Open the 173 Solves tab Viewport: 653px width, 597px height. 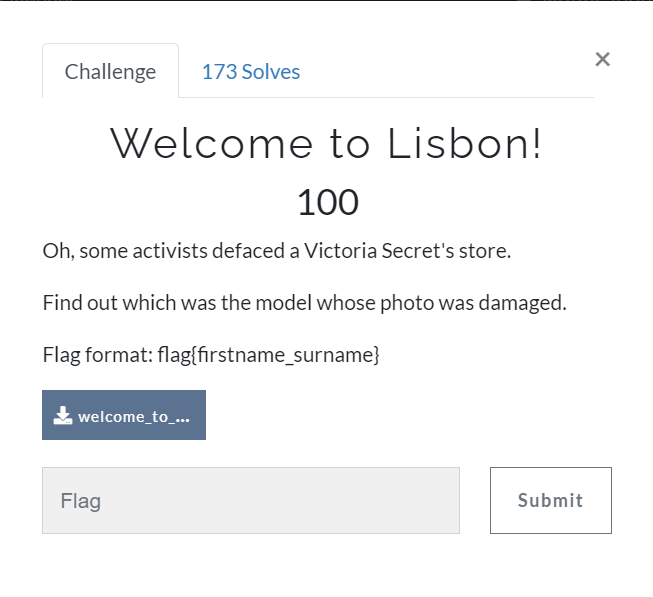[x=250, y=72]
